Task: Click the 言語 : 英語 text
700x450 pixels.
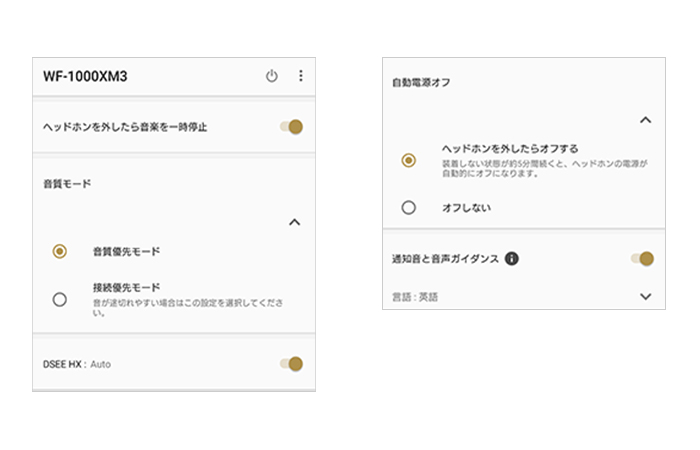Action: tap(415, 297)
